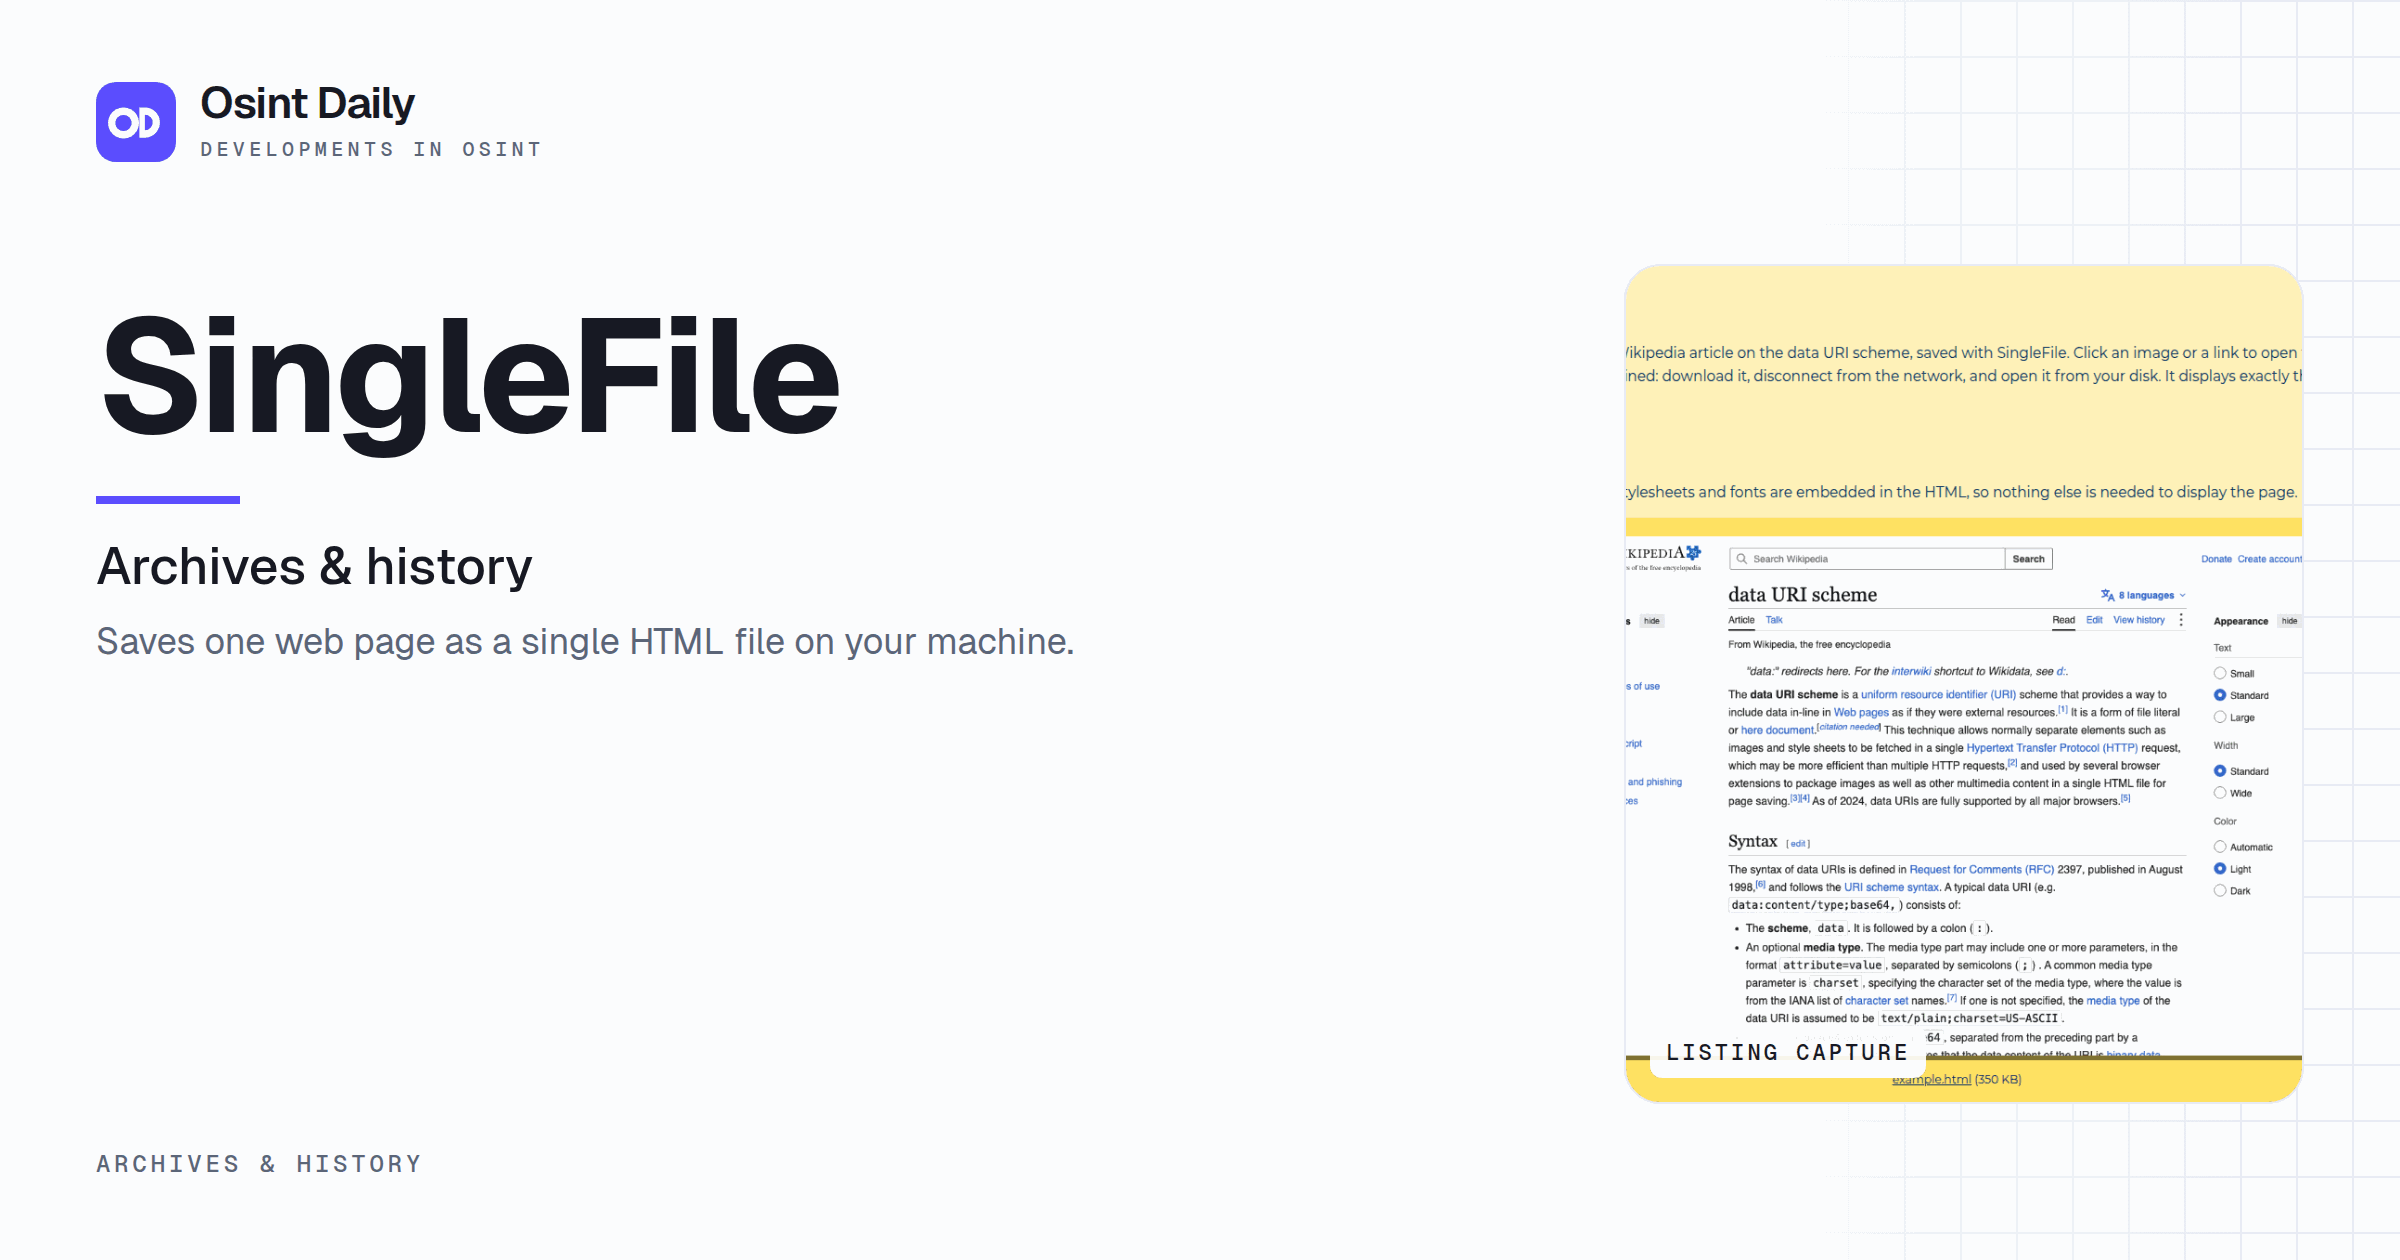
Task: Open the View history tab
Action: click(2139, 620)
